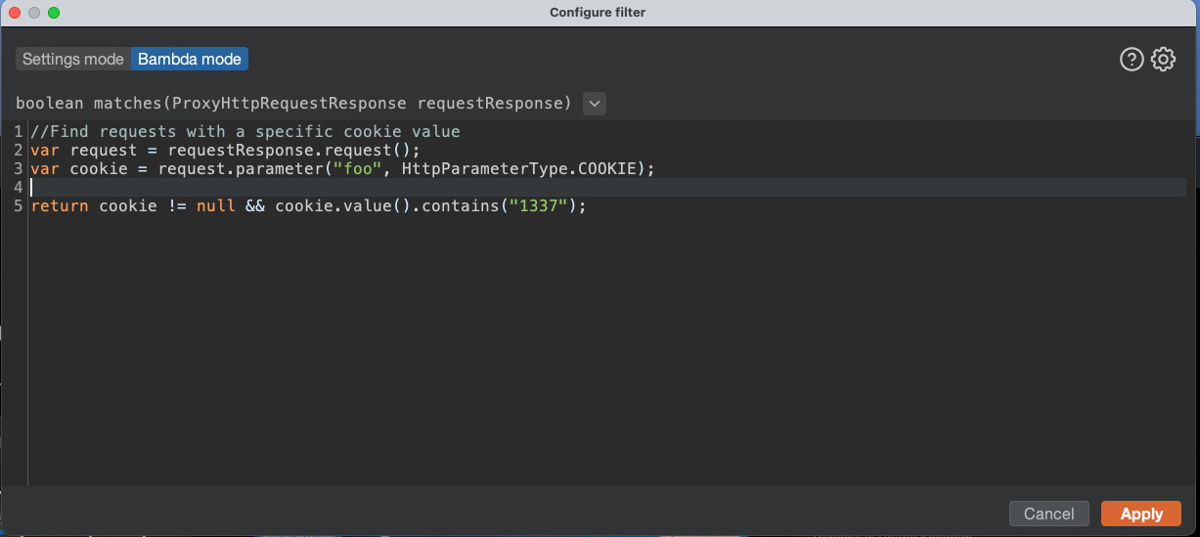1200x537 pixels.
Task: Select Bambda mode
Action: (189, 59)
